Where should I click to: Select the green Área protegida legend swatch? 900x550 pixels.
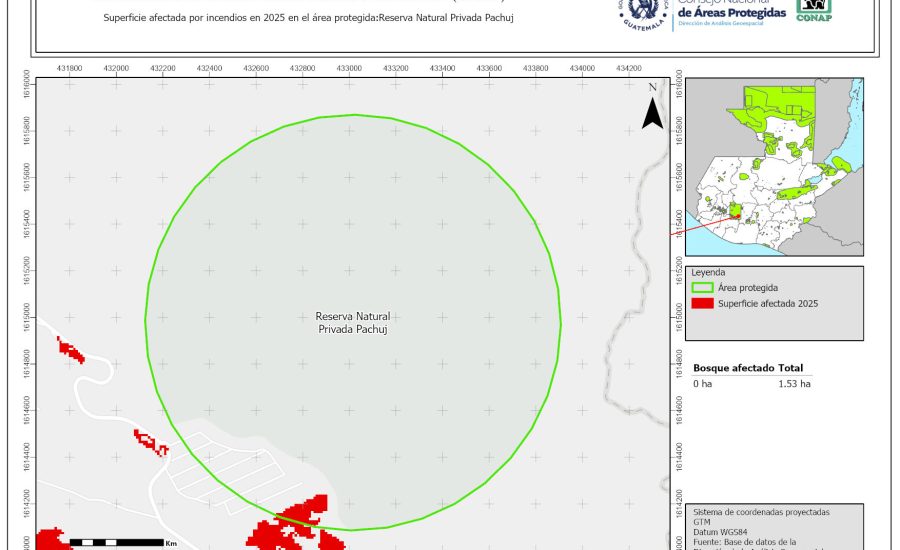(703, 288)
